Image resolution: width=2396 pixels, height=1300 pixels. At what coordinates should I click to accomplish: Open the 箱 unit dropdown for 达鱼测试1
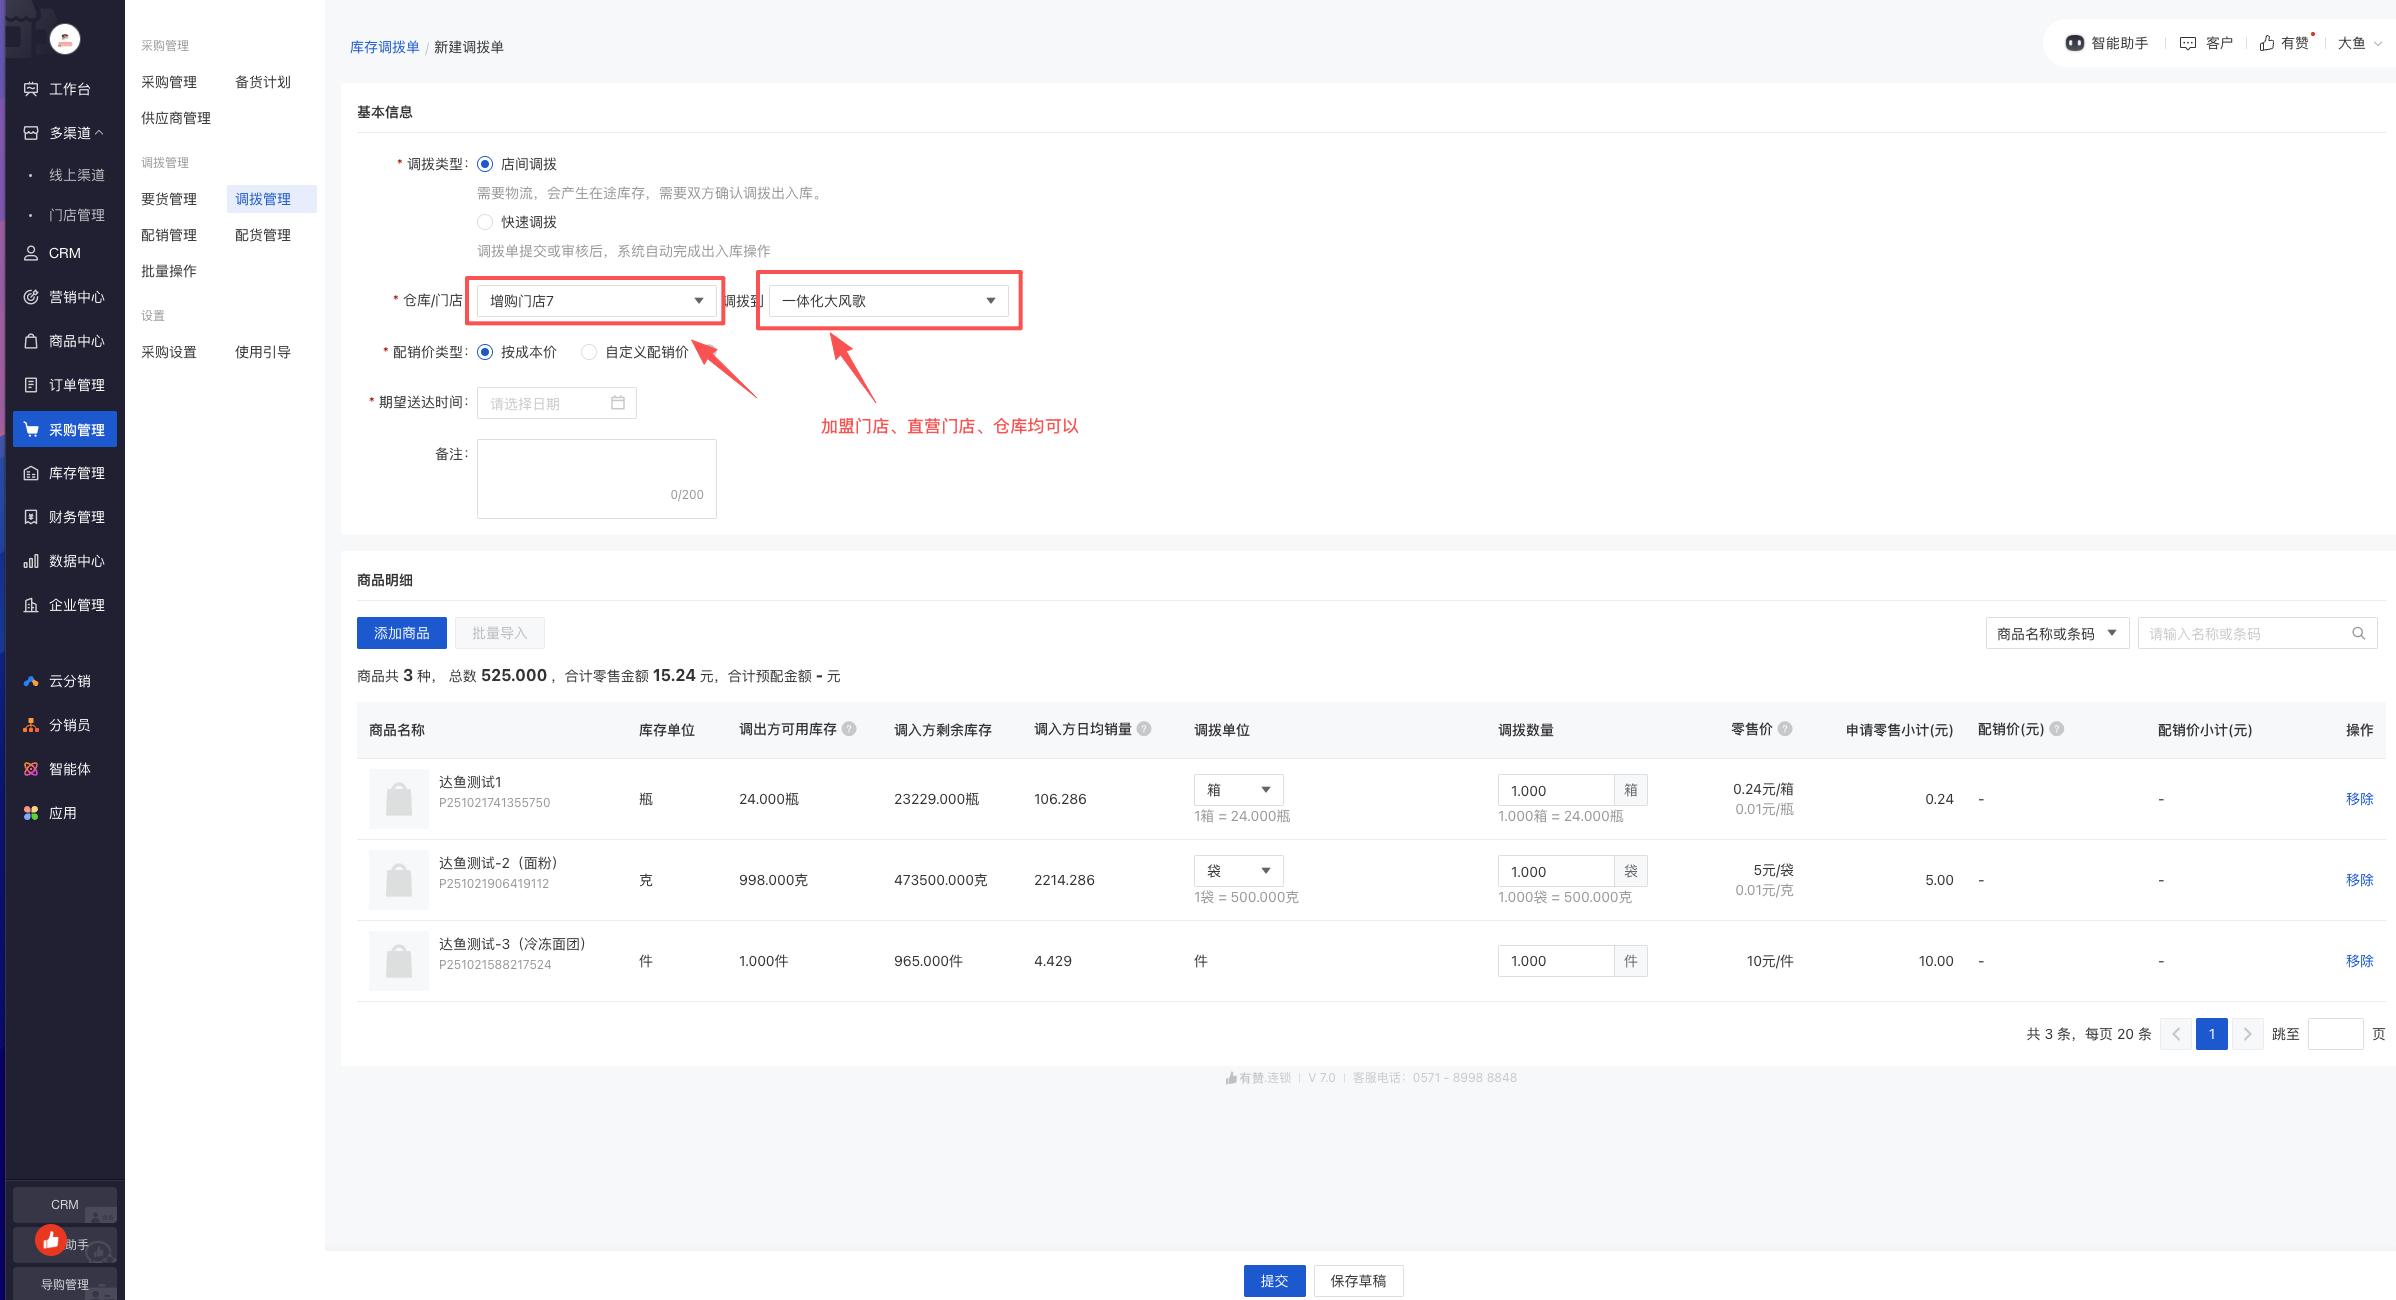tap(1238, 790)
